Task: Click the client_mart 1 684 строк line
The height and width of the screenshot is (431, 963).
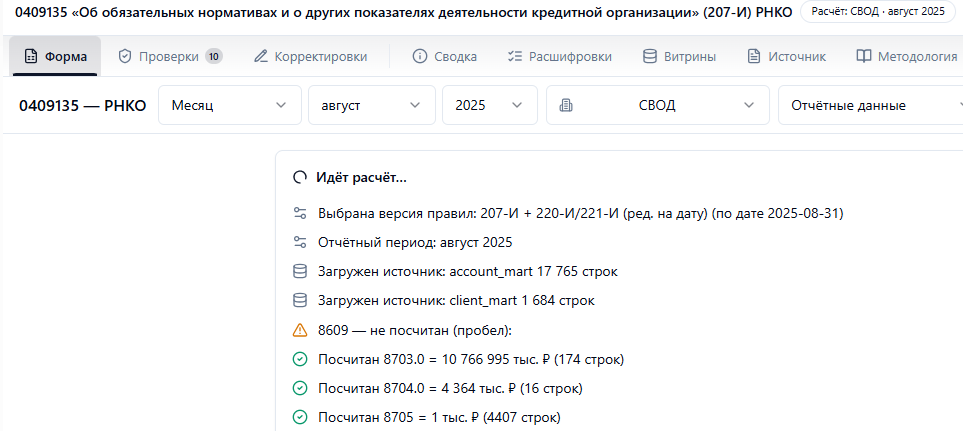Action: (x=456, y=301)
